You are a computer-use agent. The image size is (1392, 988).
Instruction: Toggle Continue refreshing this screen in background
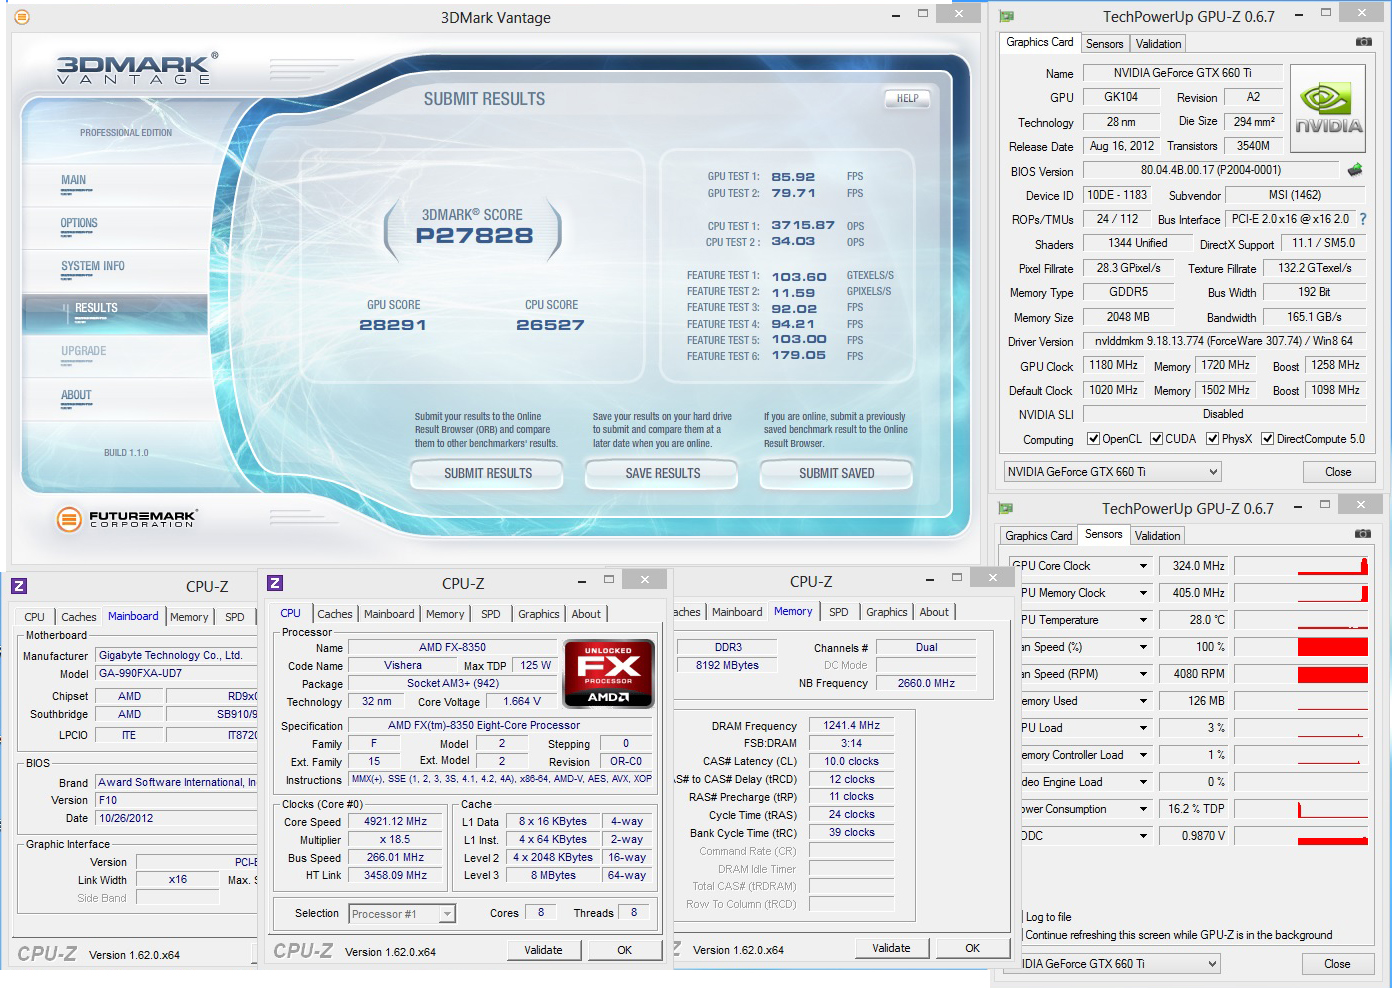pyautogui.click(x=1177, y=935)
